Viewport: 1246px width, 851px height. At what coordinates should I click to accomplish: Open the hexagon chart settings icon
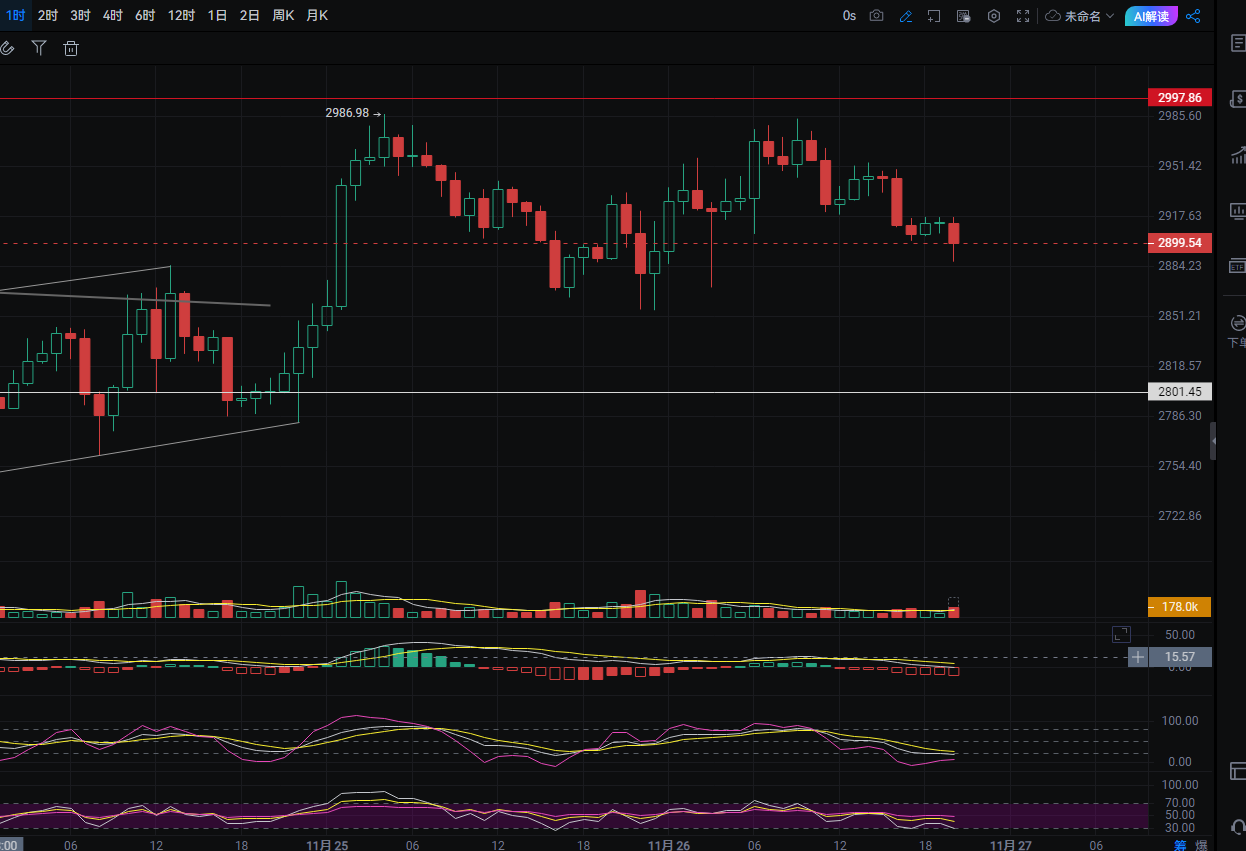[993, 16]
